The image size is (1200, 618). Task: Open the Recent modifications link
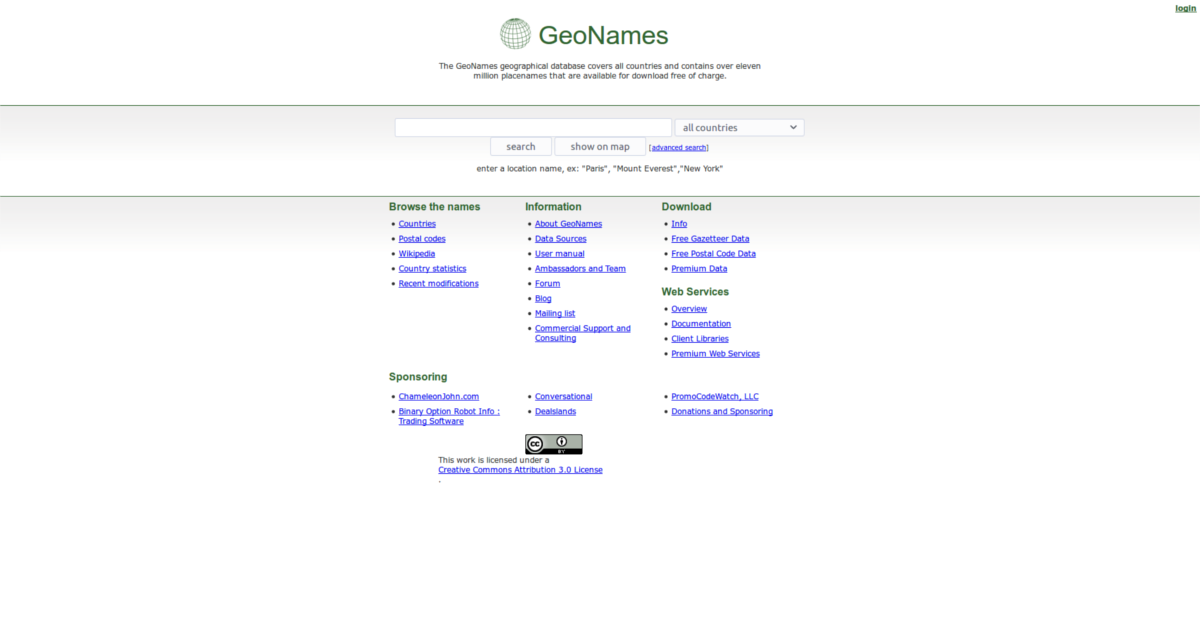[438, 284]
